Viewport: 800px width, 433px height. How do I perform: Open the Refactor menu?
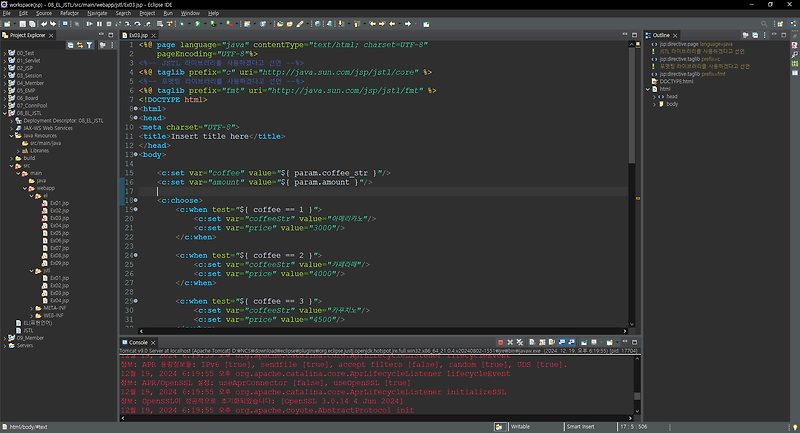(x=69, y=13)
